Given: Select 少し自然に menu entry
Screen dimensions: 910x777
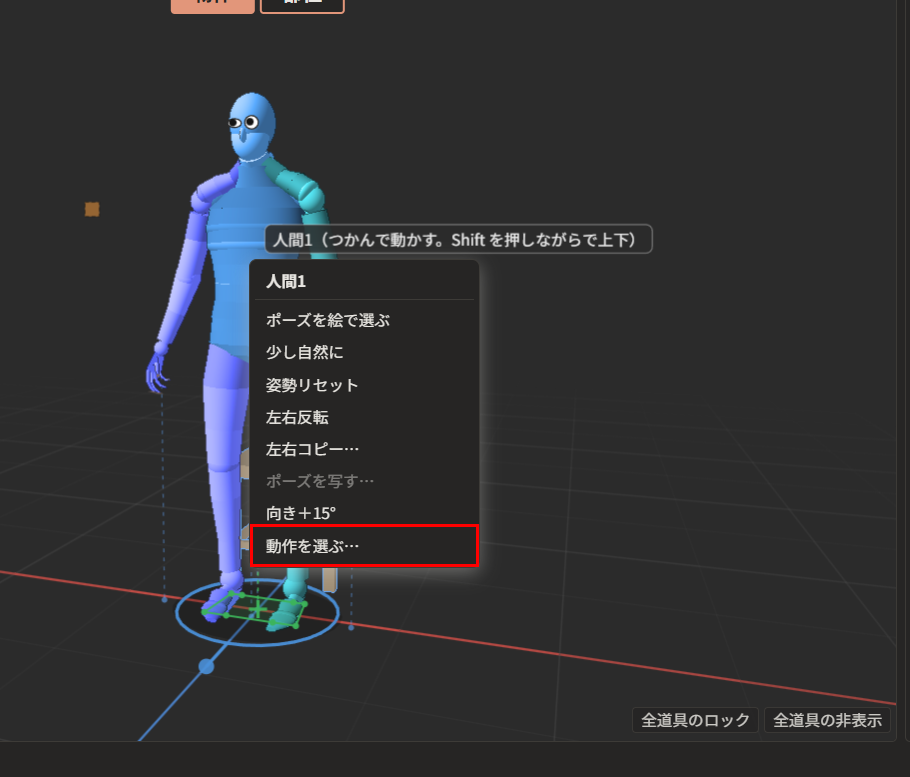Looking at the screenshot, I should point(364,352).
